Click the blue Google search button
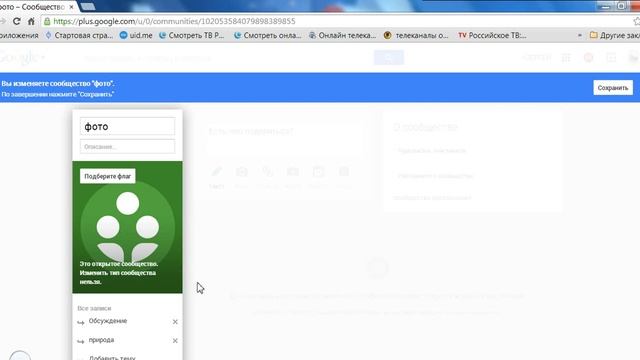This screenshot has height=360, width=640. (389, 58)
